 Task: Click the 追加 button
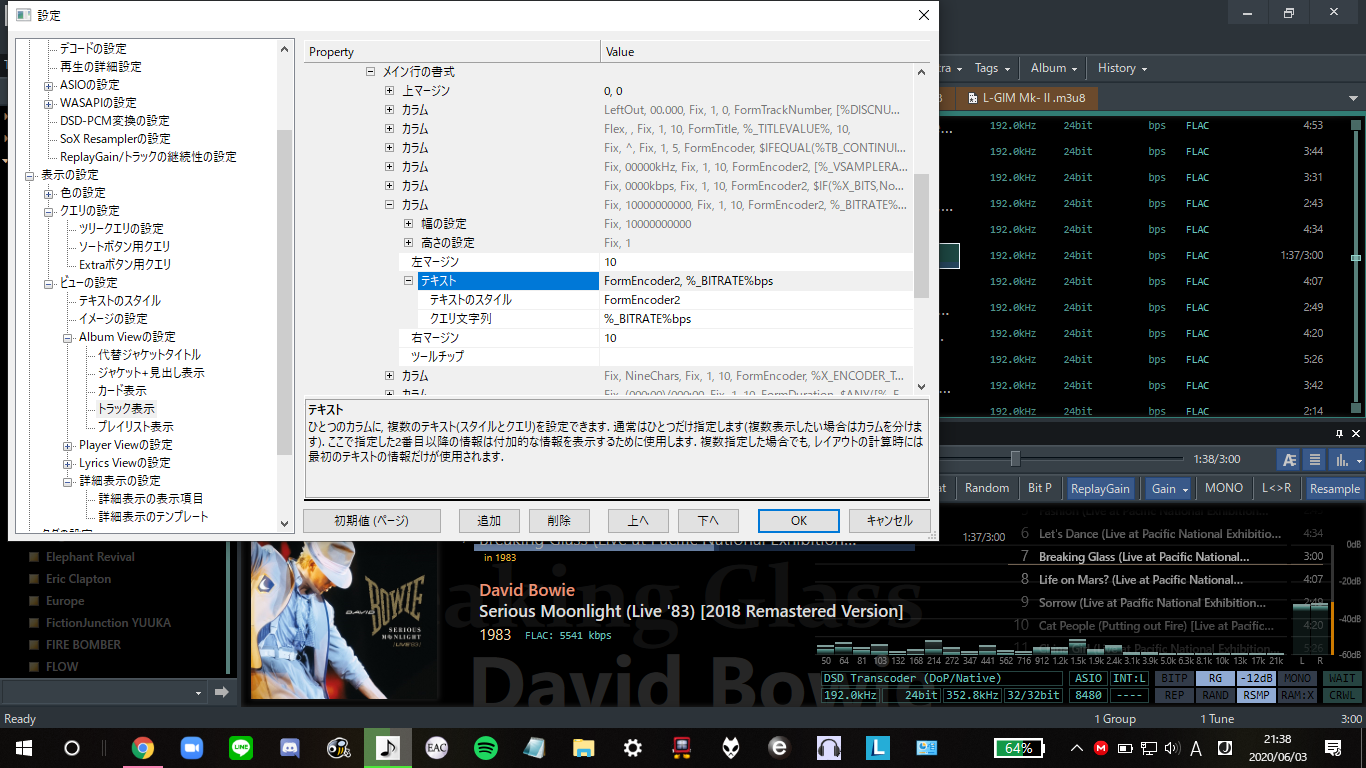tap(489, 520)
